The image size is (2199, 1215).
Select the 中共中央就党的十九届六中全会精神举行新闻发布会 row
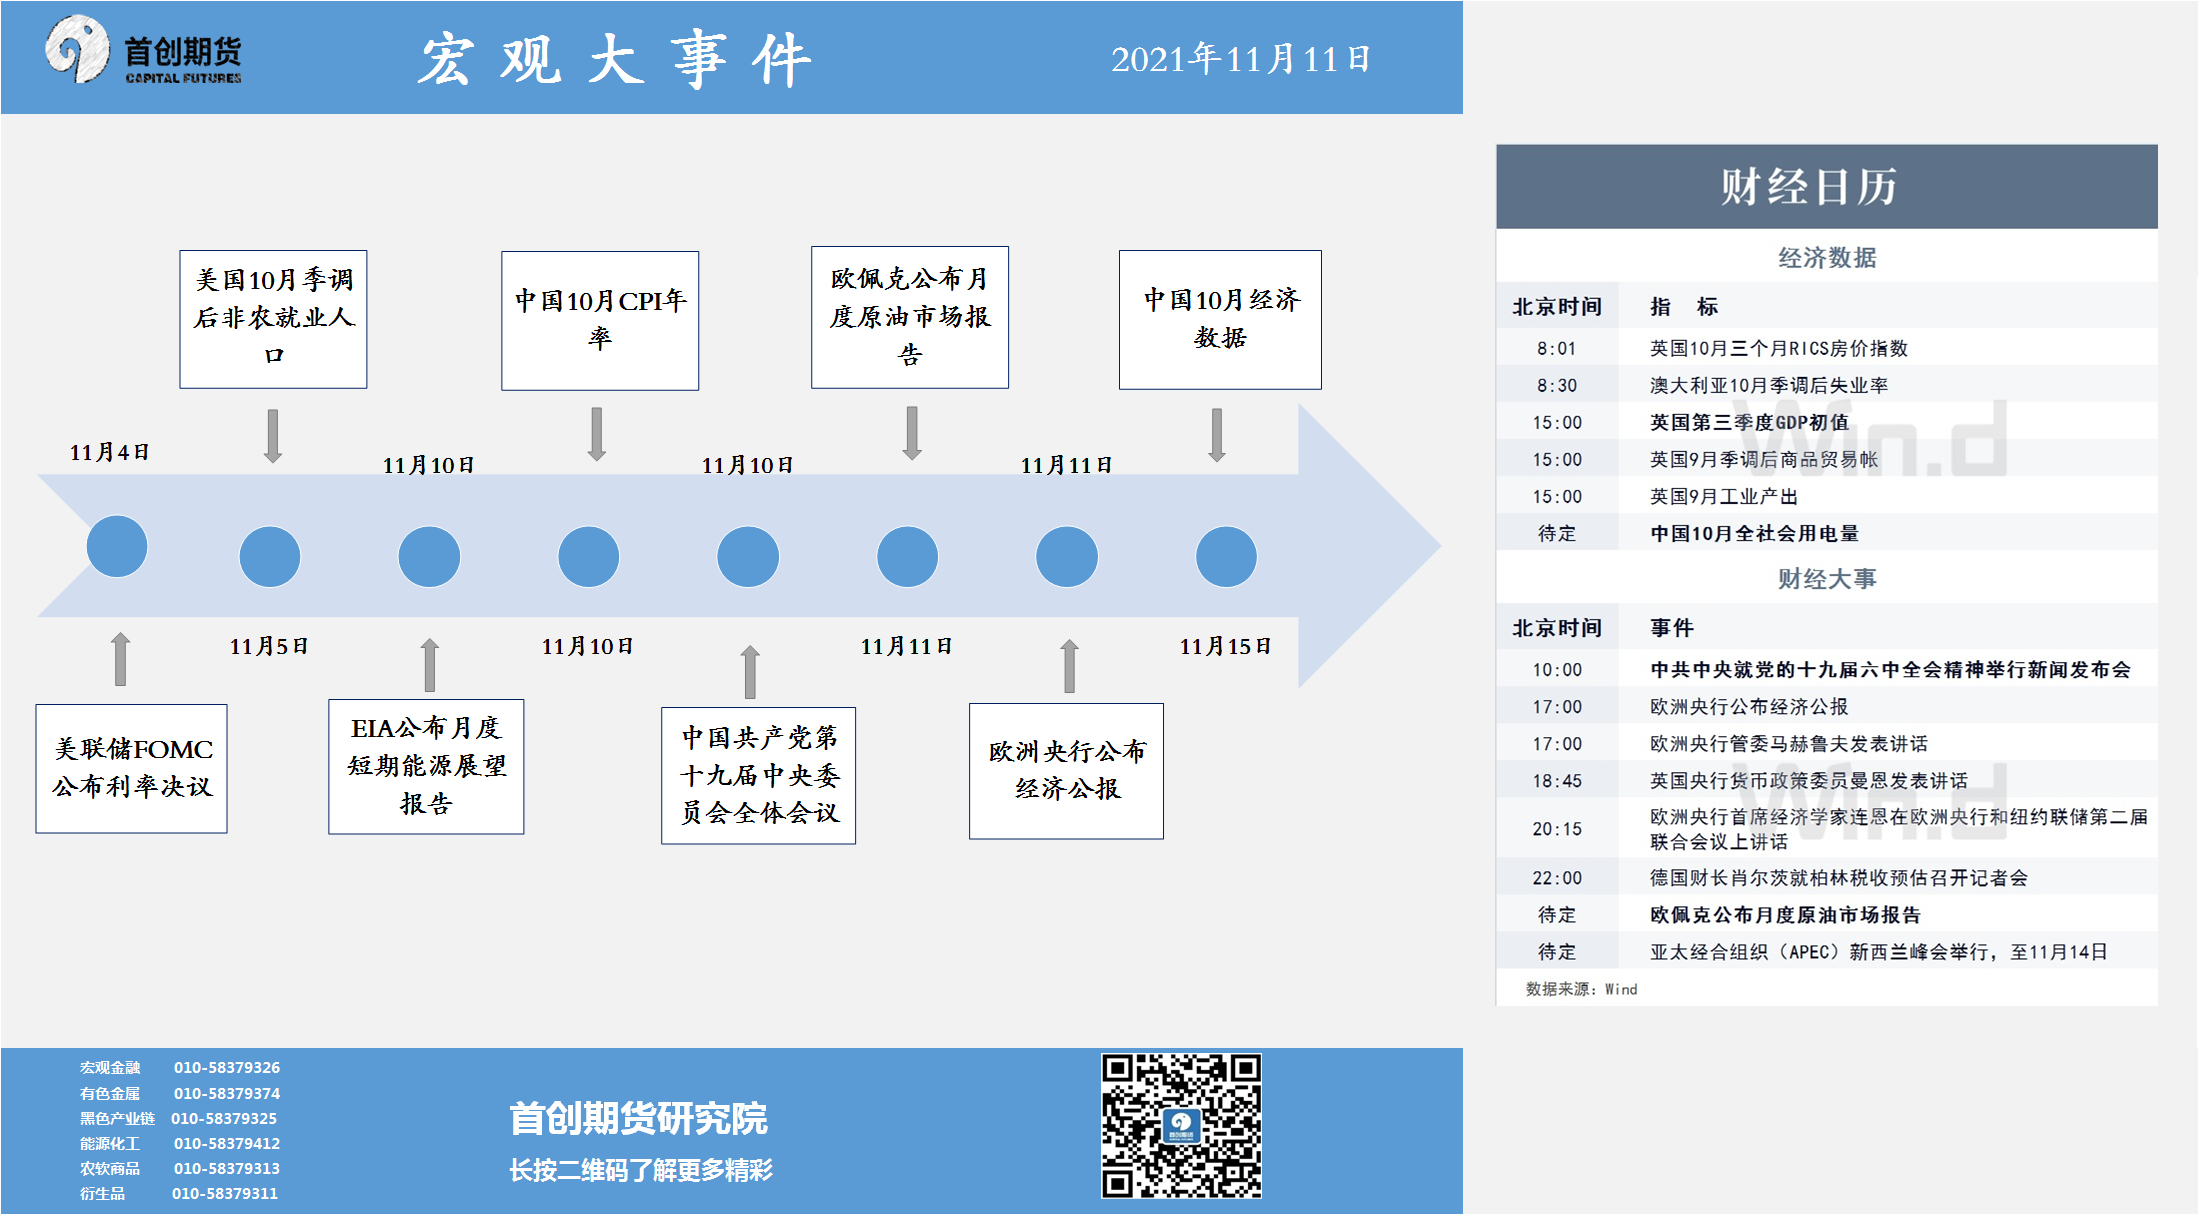coord(1826,669)
